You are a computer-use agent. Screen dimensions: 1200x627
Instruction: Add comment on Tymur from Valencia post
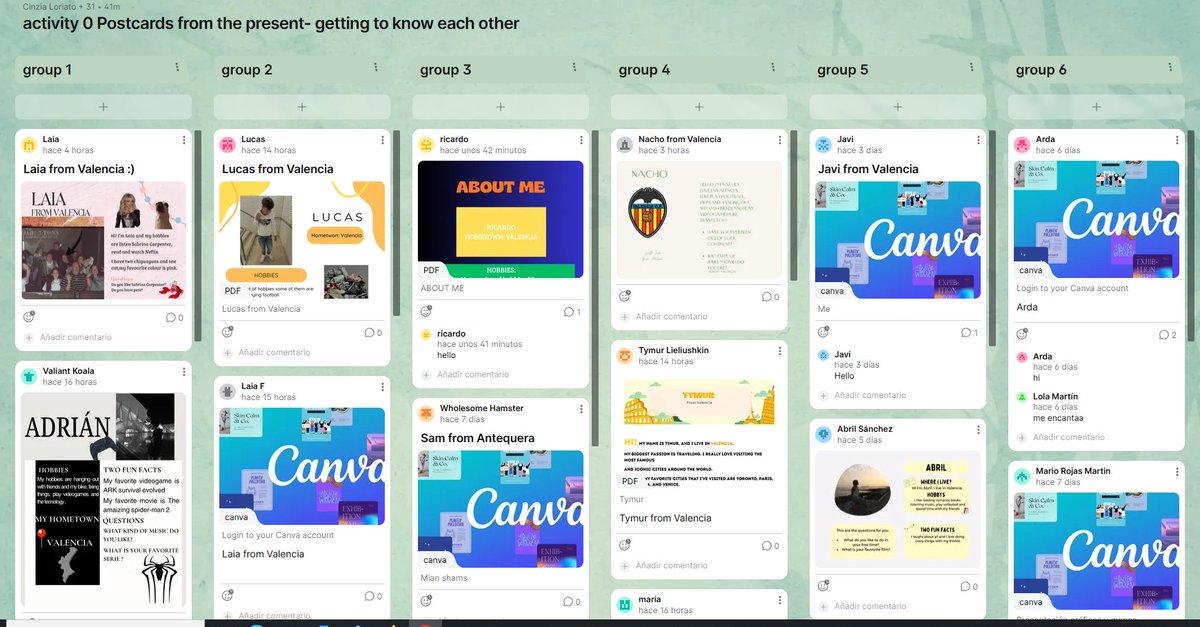671,565
